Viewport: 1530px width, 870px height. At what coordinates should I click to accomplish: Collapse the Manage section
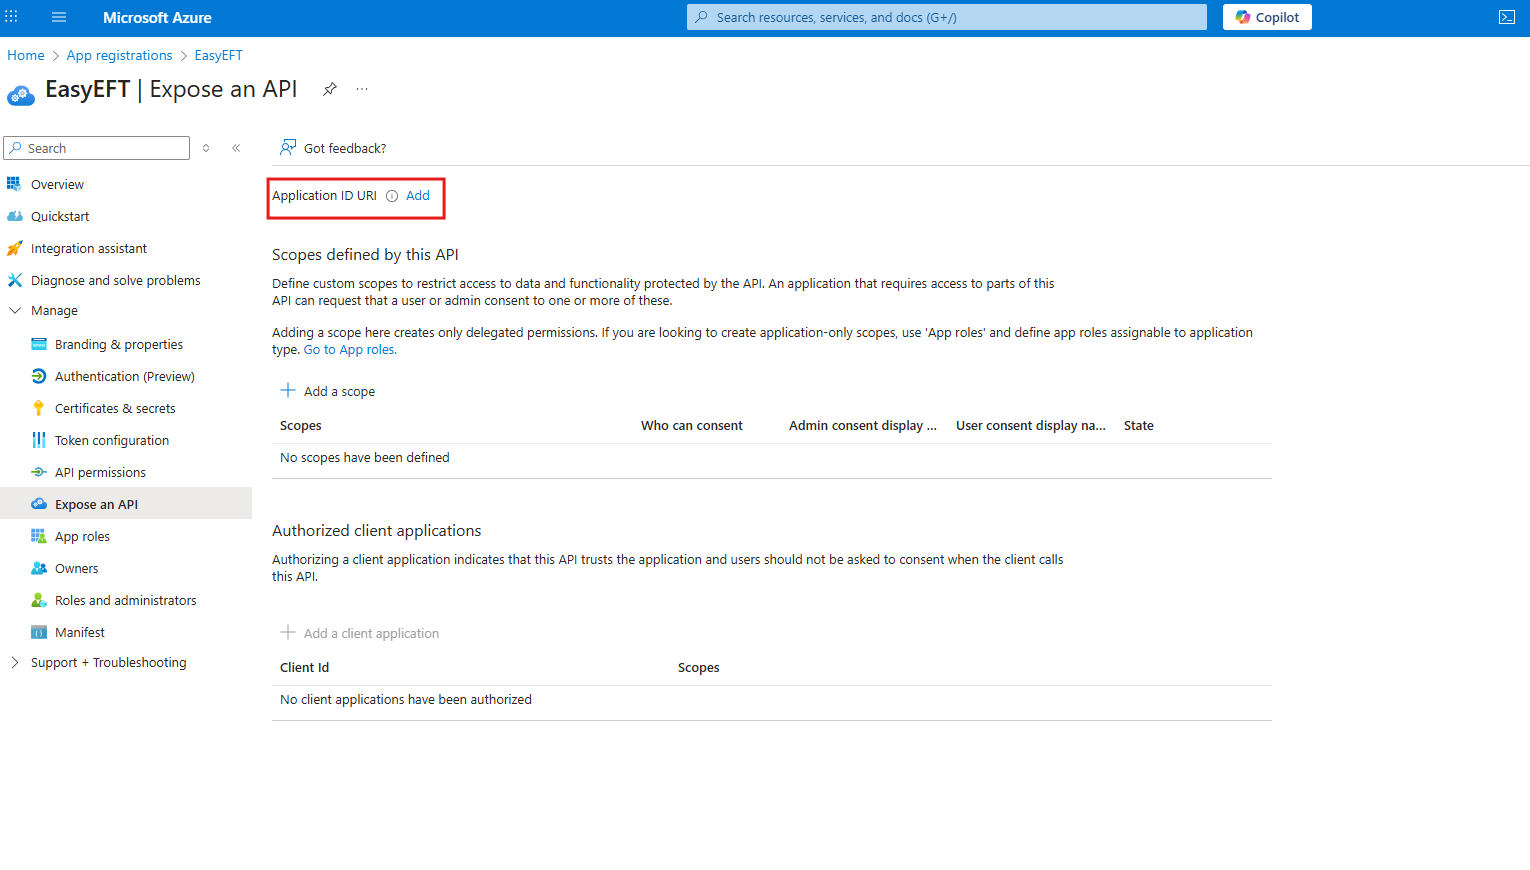(15, 311)
